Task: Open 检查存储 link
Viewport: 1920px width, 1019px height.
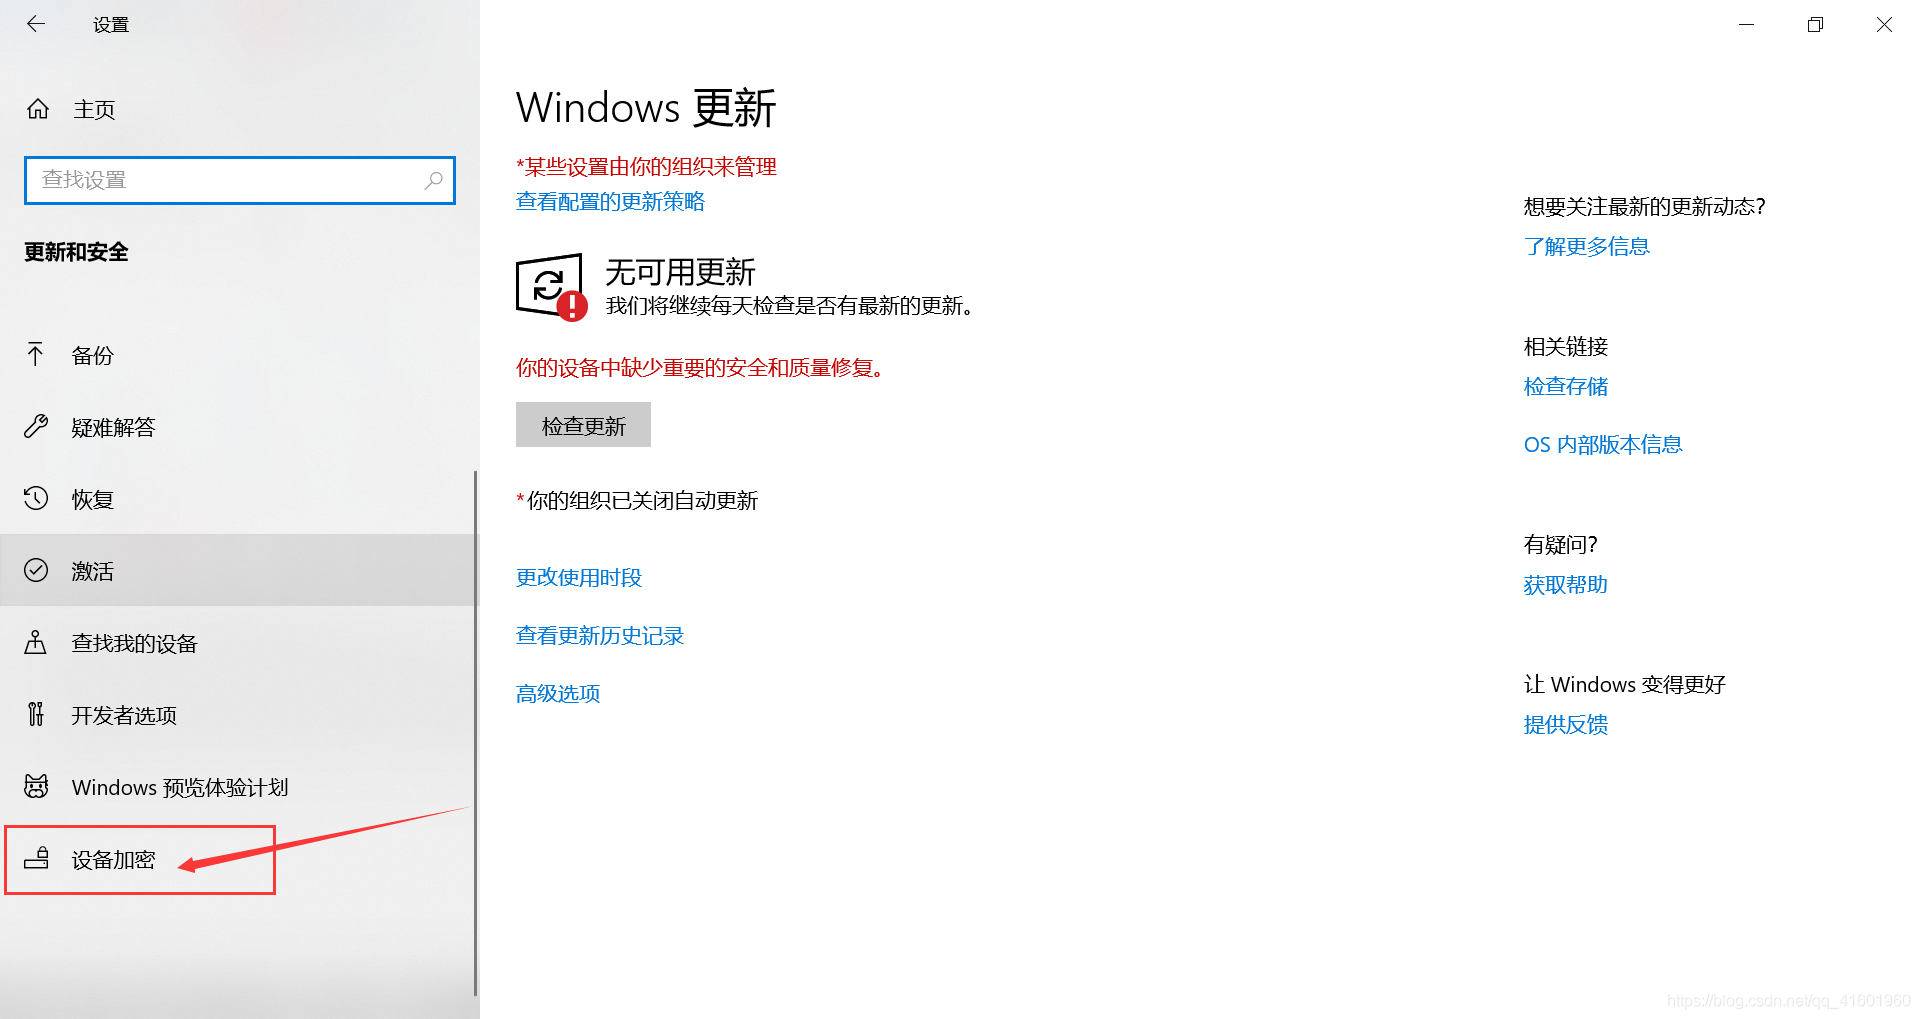Action: [x=1566, y=386]
